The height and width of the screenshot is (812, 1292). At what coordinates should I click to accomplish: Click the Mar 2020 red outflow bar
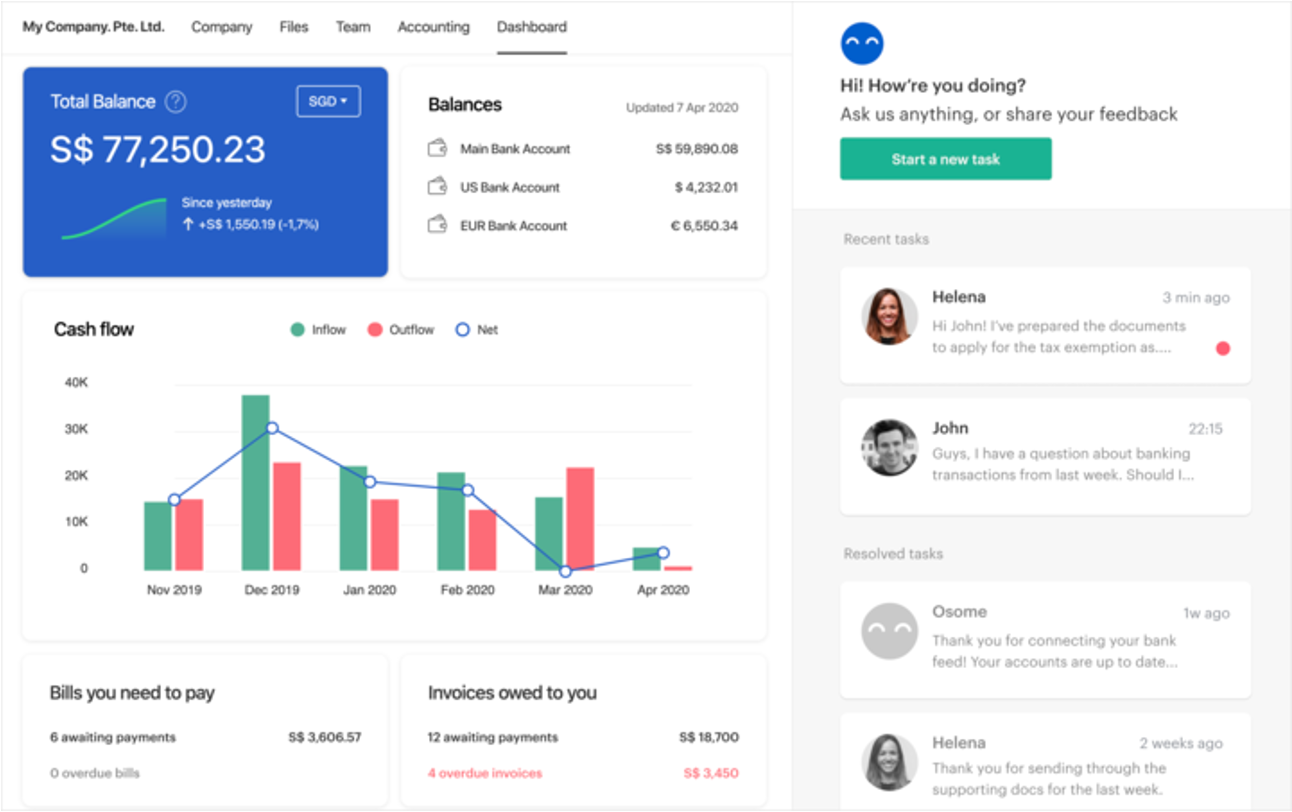(580, 519)
